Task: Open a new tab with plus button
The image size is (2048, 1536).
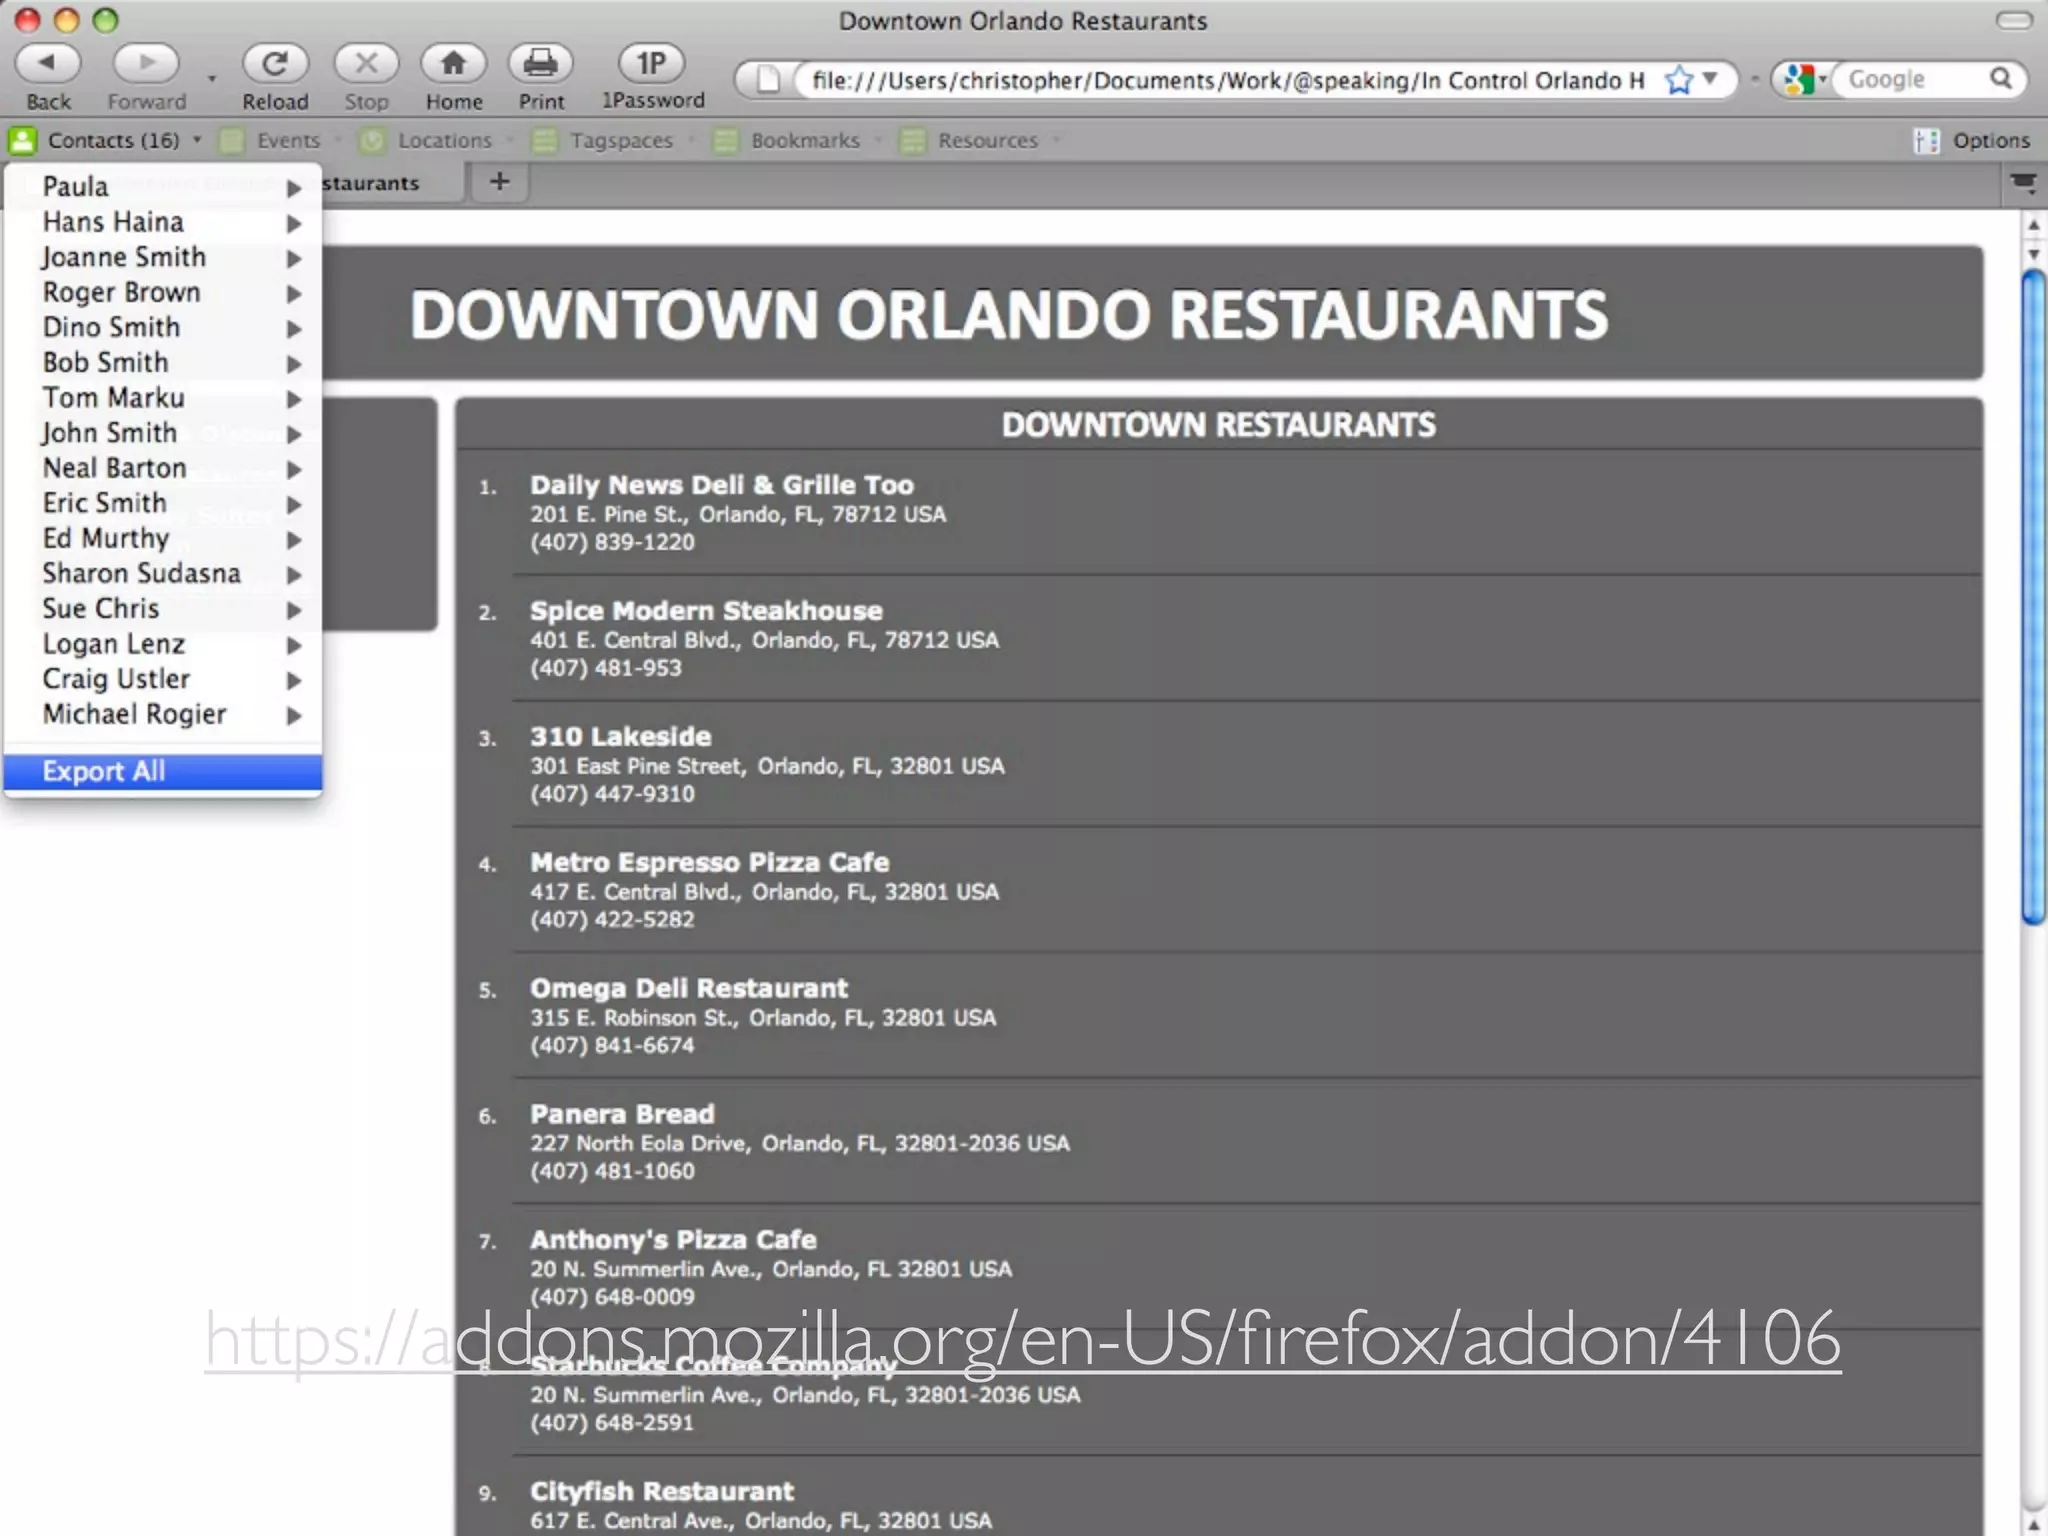Action: pos(499,182)
